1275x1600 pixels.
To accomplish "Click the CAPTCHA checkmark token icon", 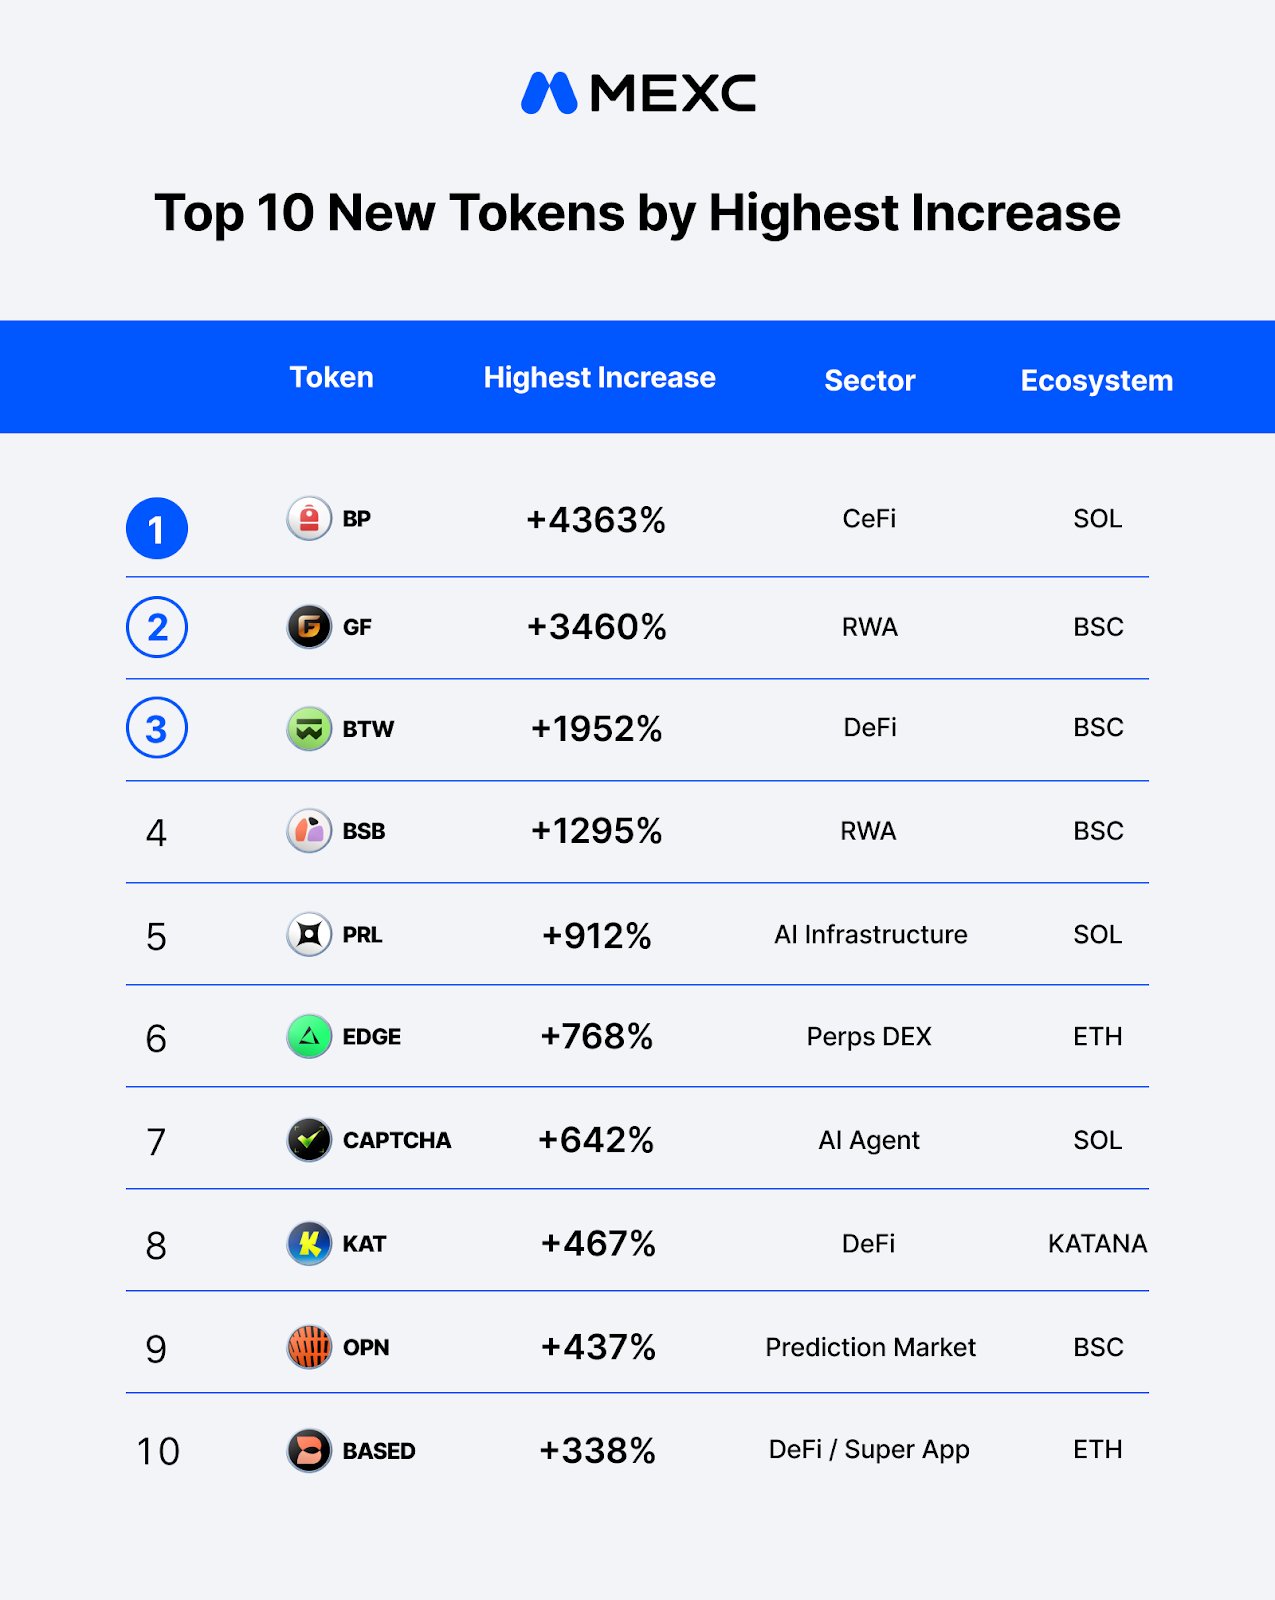I will point(309,1140).
